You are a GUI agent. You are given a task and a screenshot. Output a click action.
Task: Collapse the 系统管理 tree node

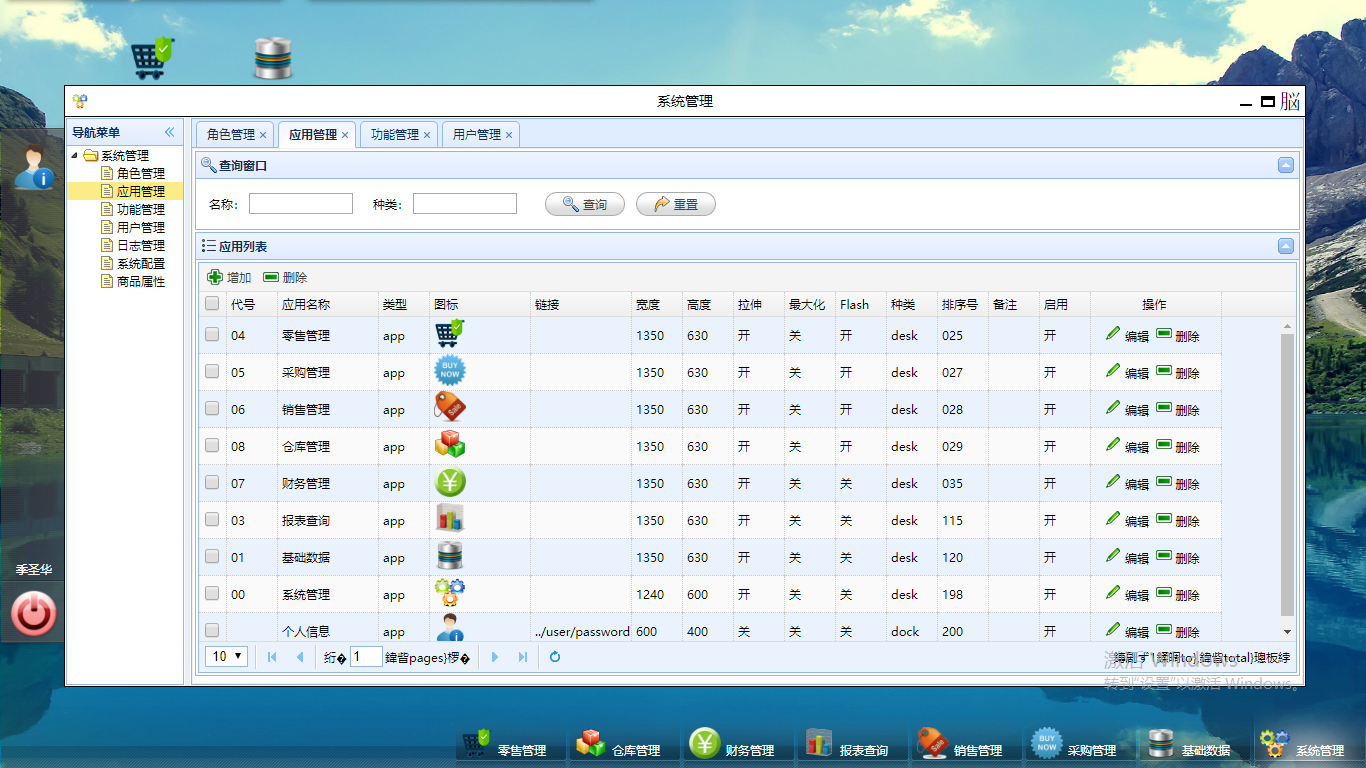click(x=74, y=155)
